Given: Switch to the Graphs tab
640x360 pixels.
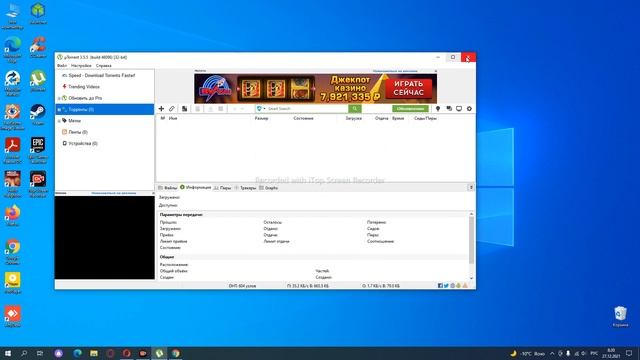Looking at the screenshot, I should coord(269,188).
